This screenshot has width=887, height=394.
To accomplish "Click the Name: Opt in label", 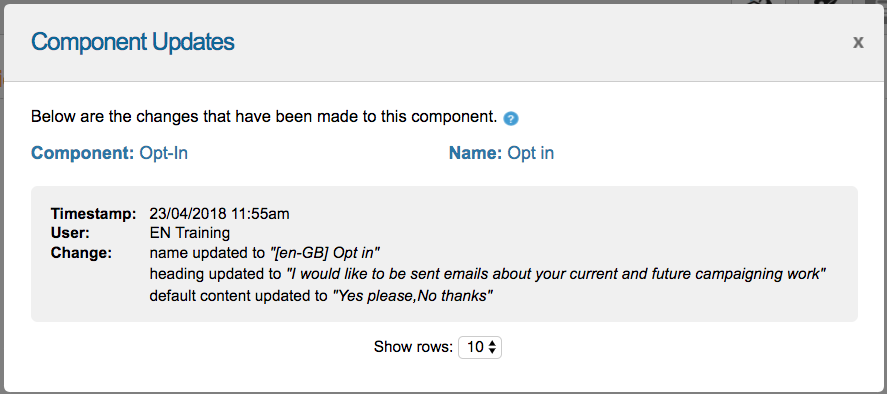I will pyautogui.click(x=501, y=153).
